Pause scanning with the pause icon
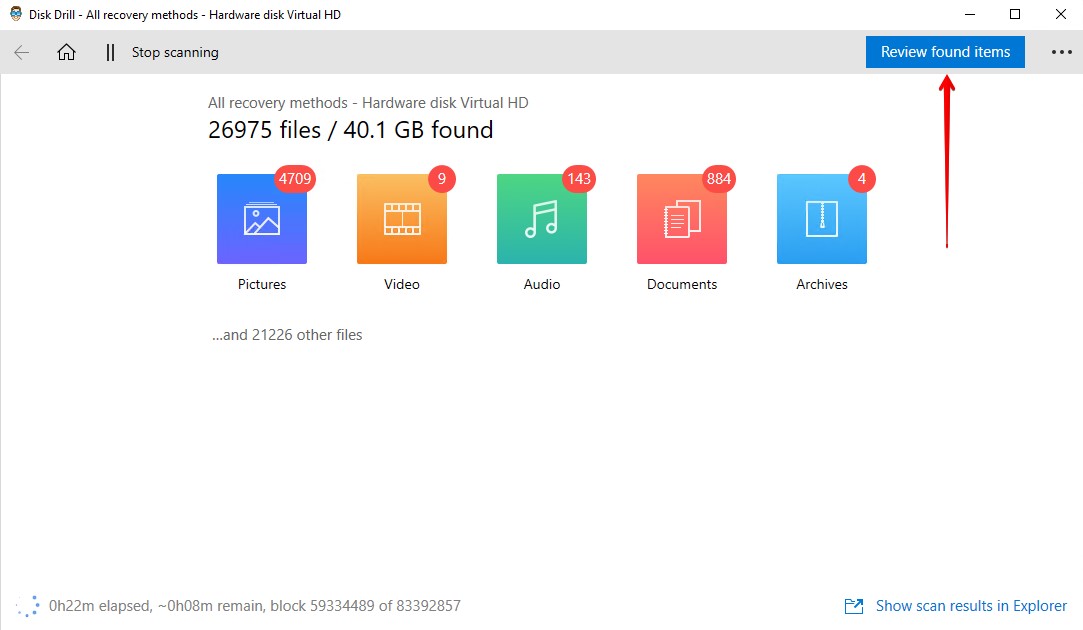Image resolution: width=1083 pixels, height=630 pixels. 110,52
